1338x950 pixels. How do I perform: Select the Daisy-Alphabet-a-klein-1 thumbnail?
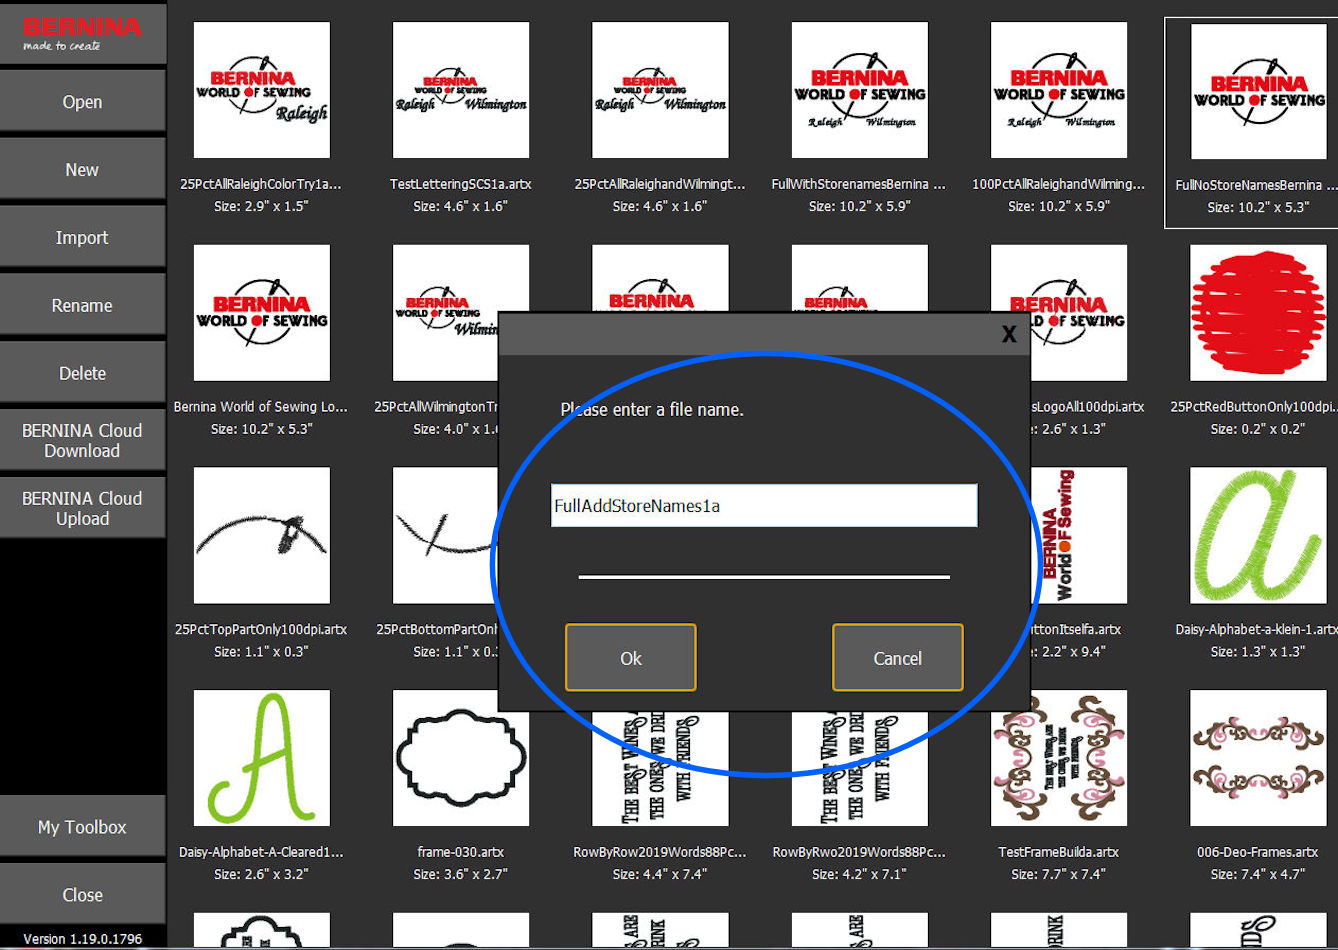tap(1259, 536)
